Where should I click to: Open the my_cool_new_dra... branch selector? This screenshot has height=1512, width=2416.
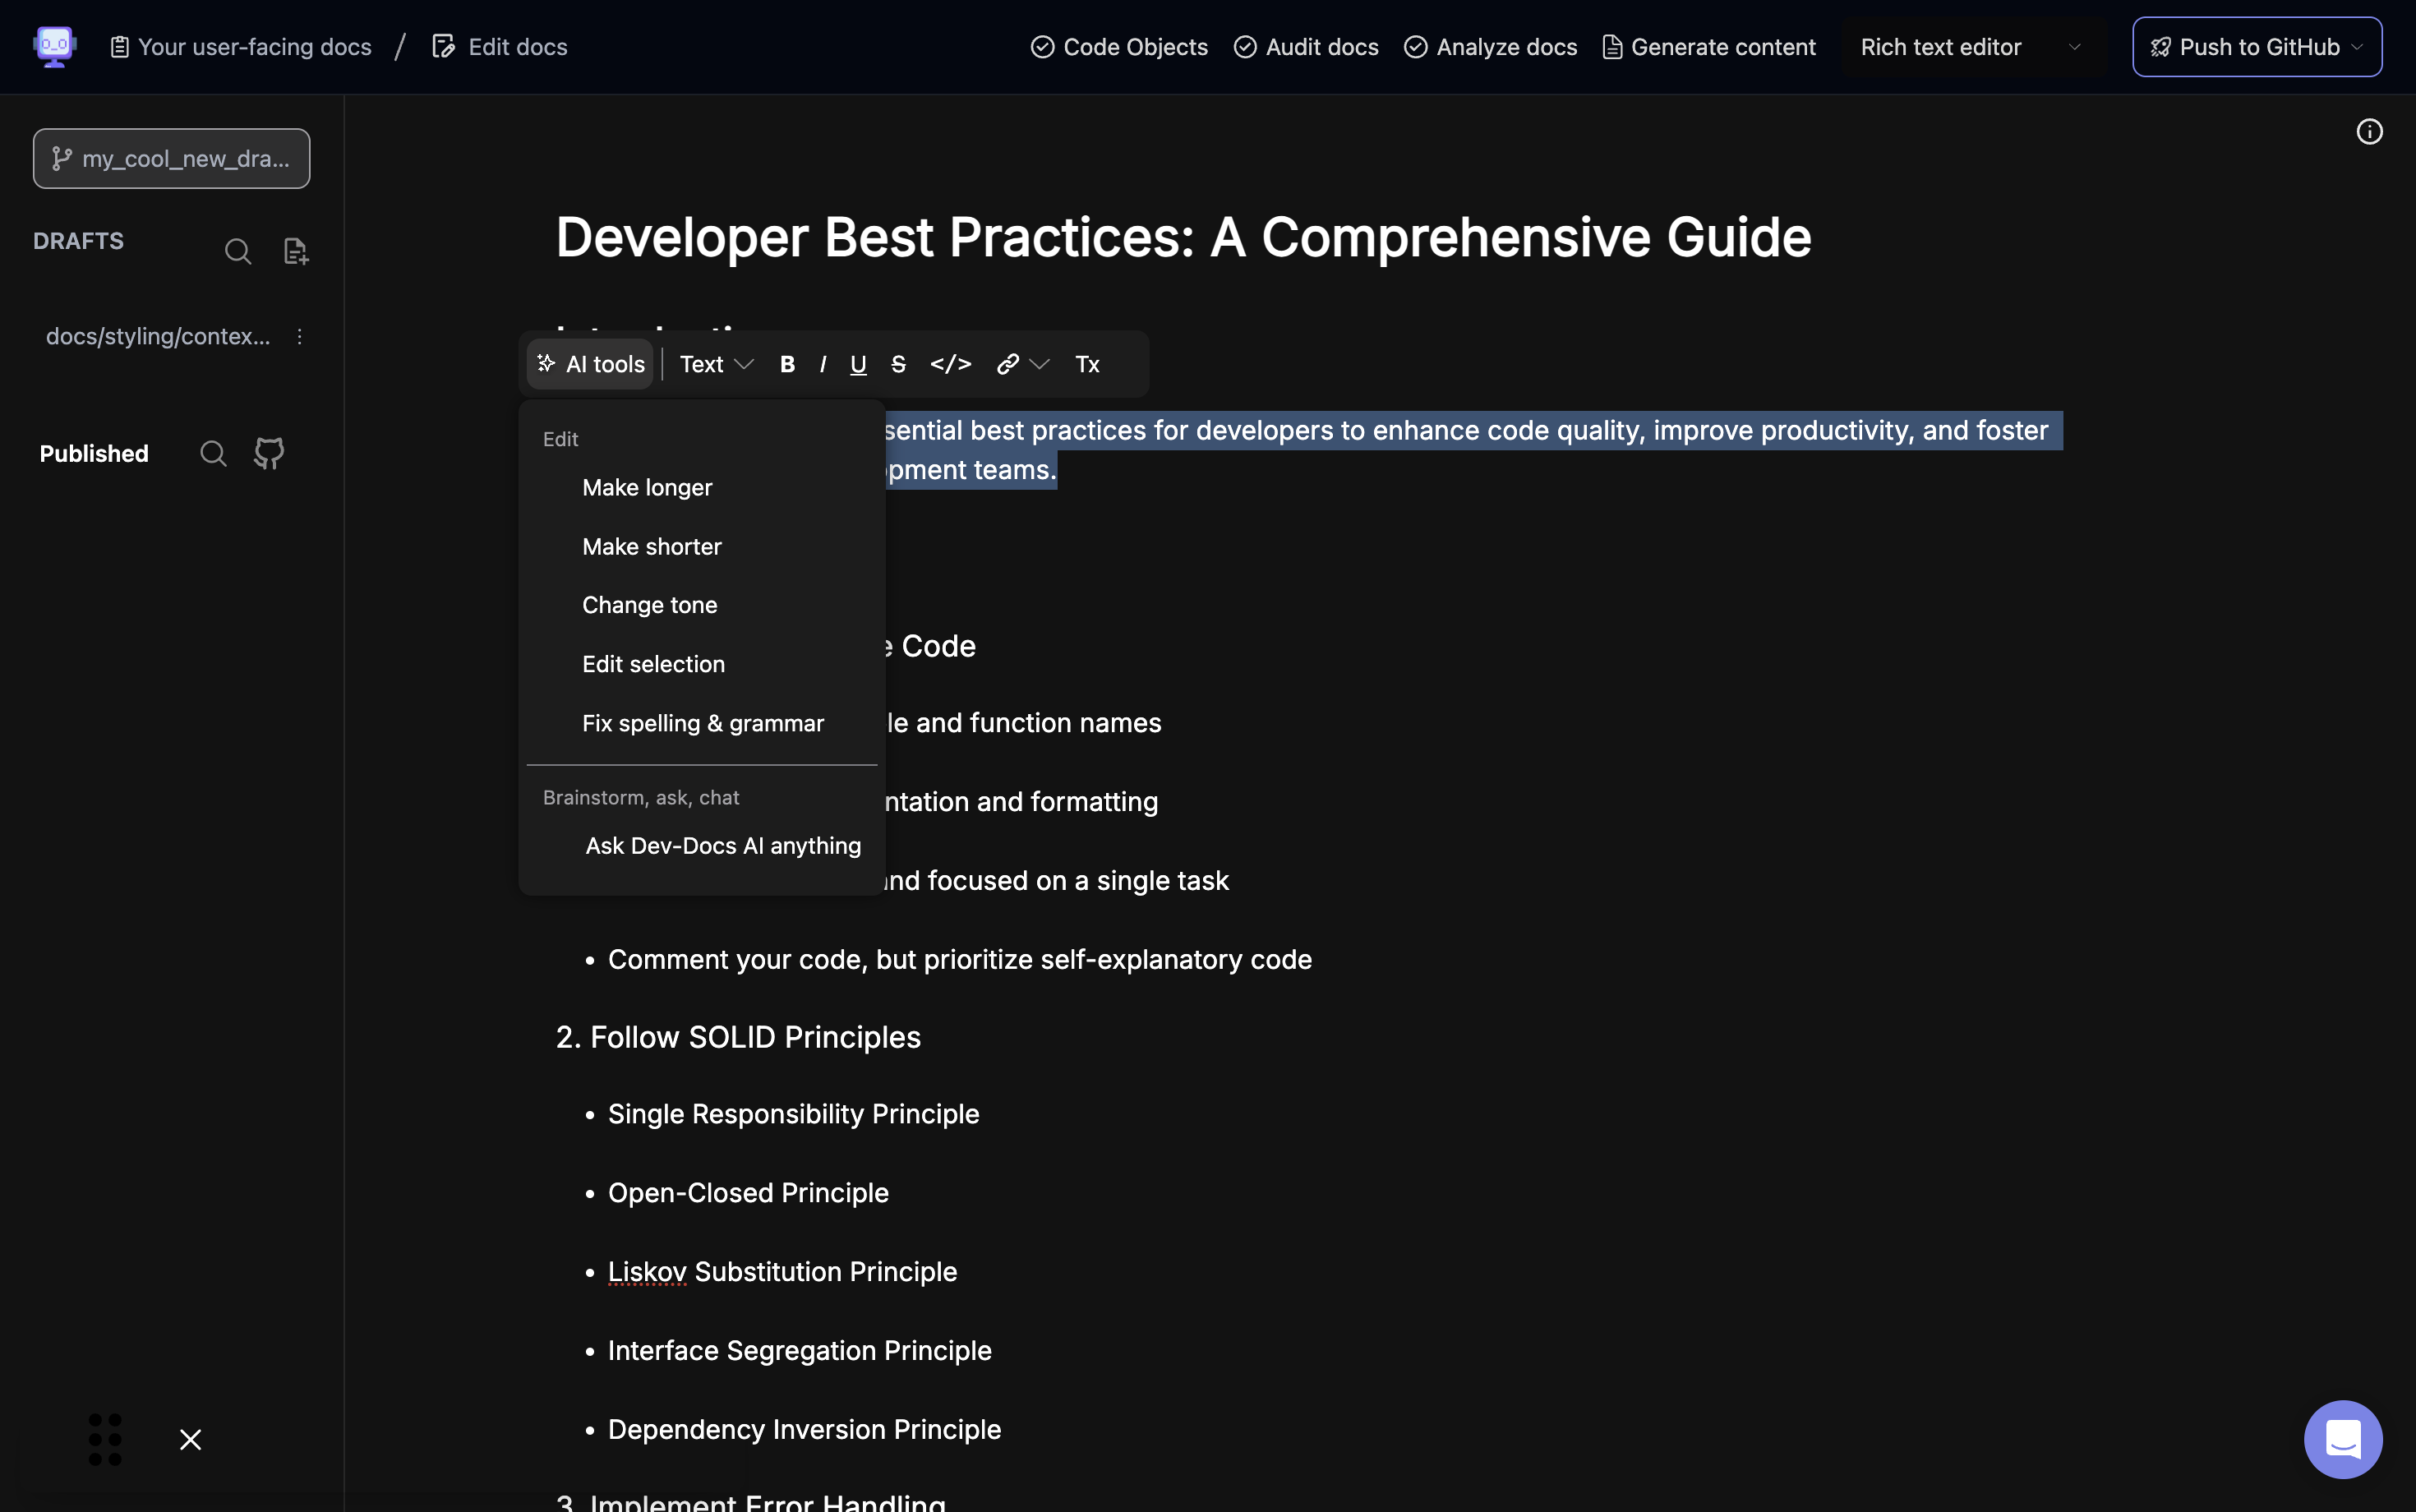point(171,158)
